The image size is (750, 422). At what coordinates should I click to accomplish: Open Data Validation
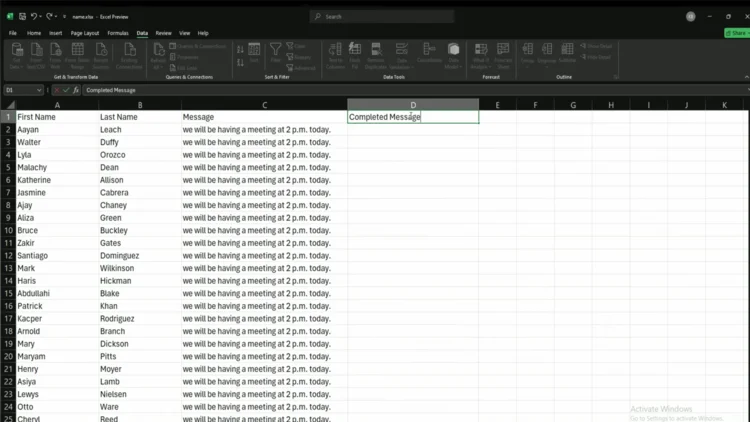tap(402, 56)
